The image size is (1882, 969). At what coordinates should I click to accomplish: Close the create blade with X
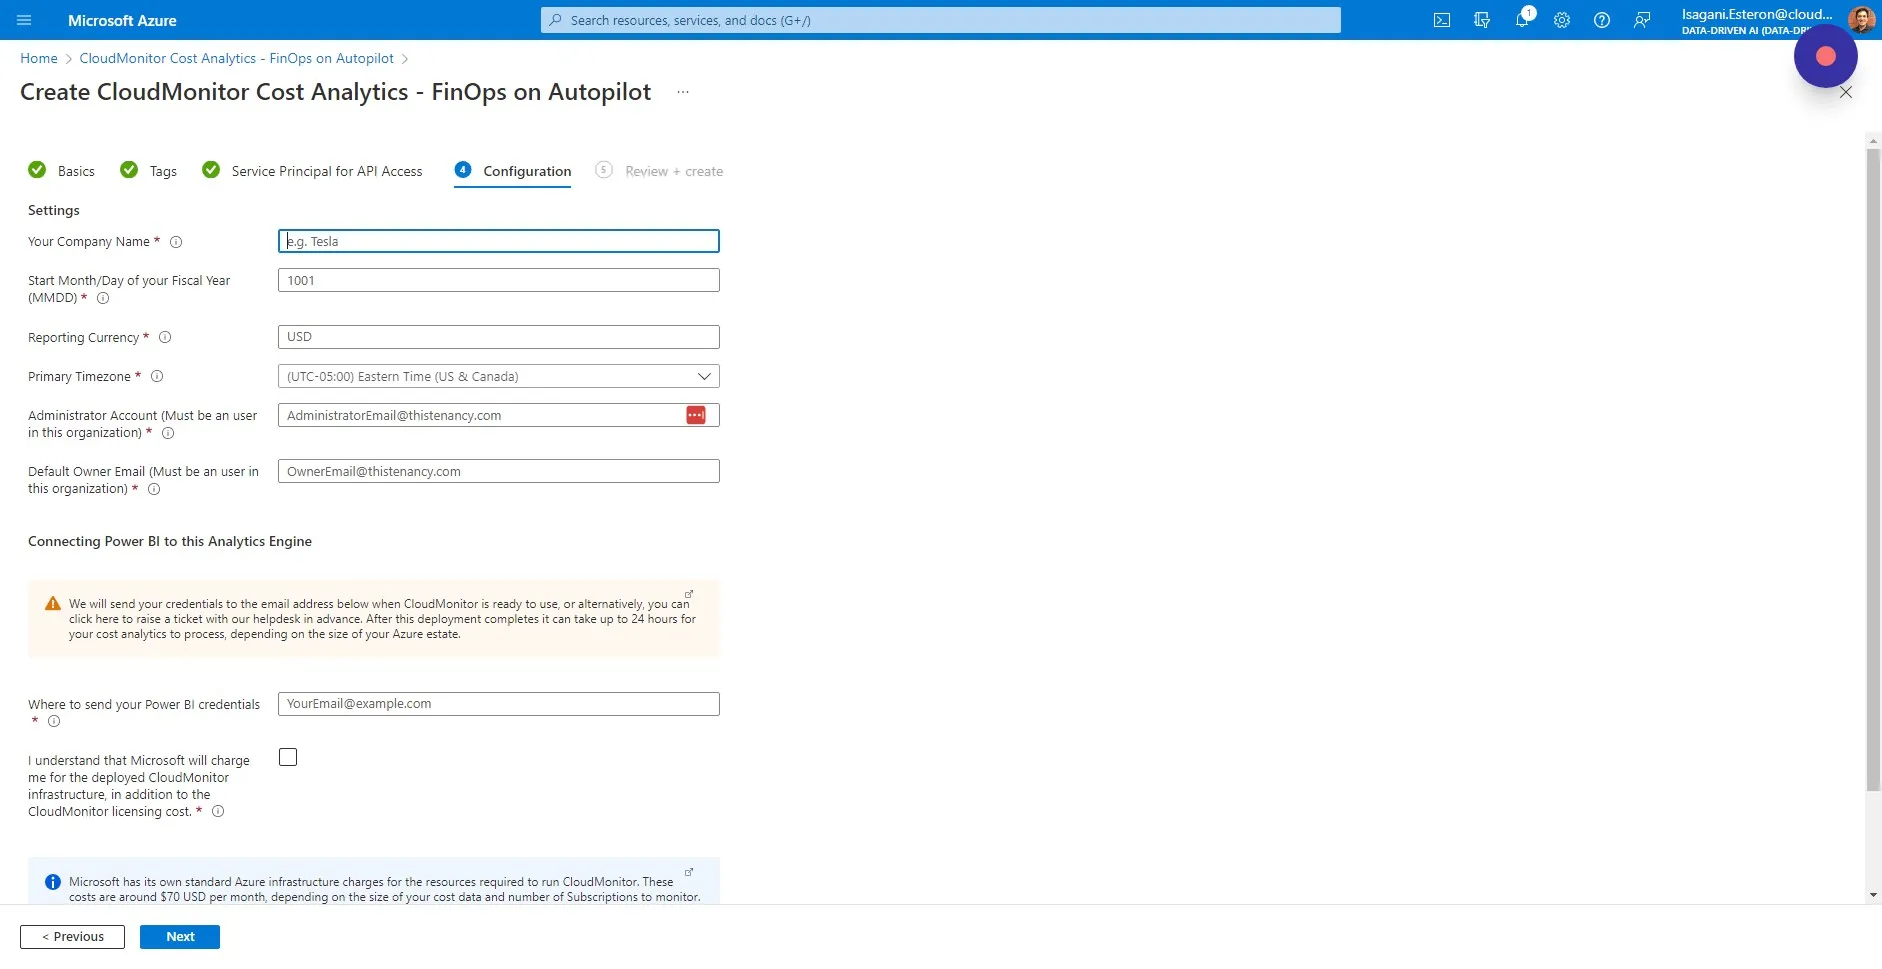tap(1846, 92)
